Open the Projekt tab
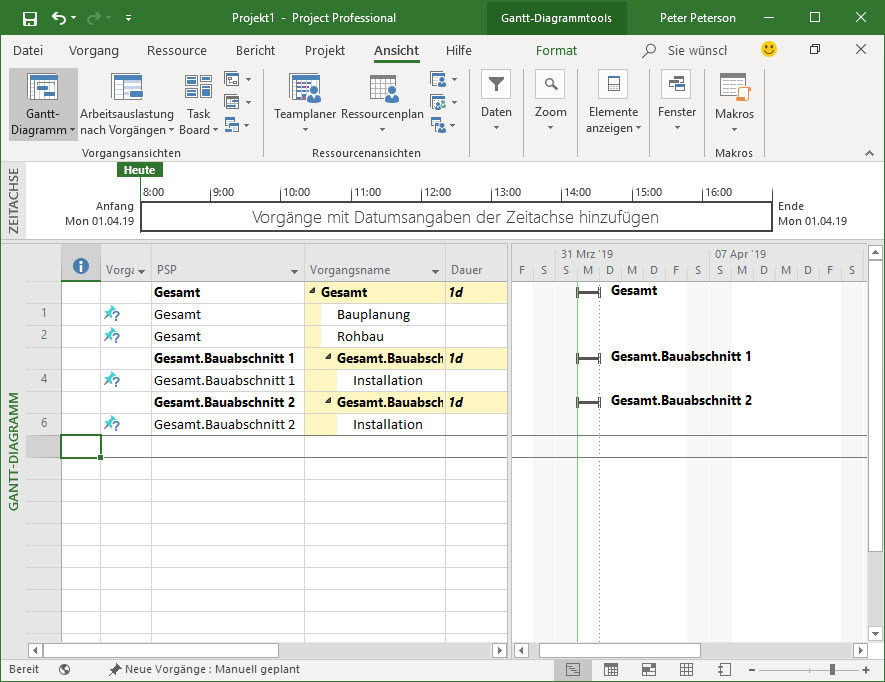The width and height of the screenshot is (885, 682). (325, 51)
